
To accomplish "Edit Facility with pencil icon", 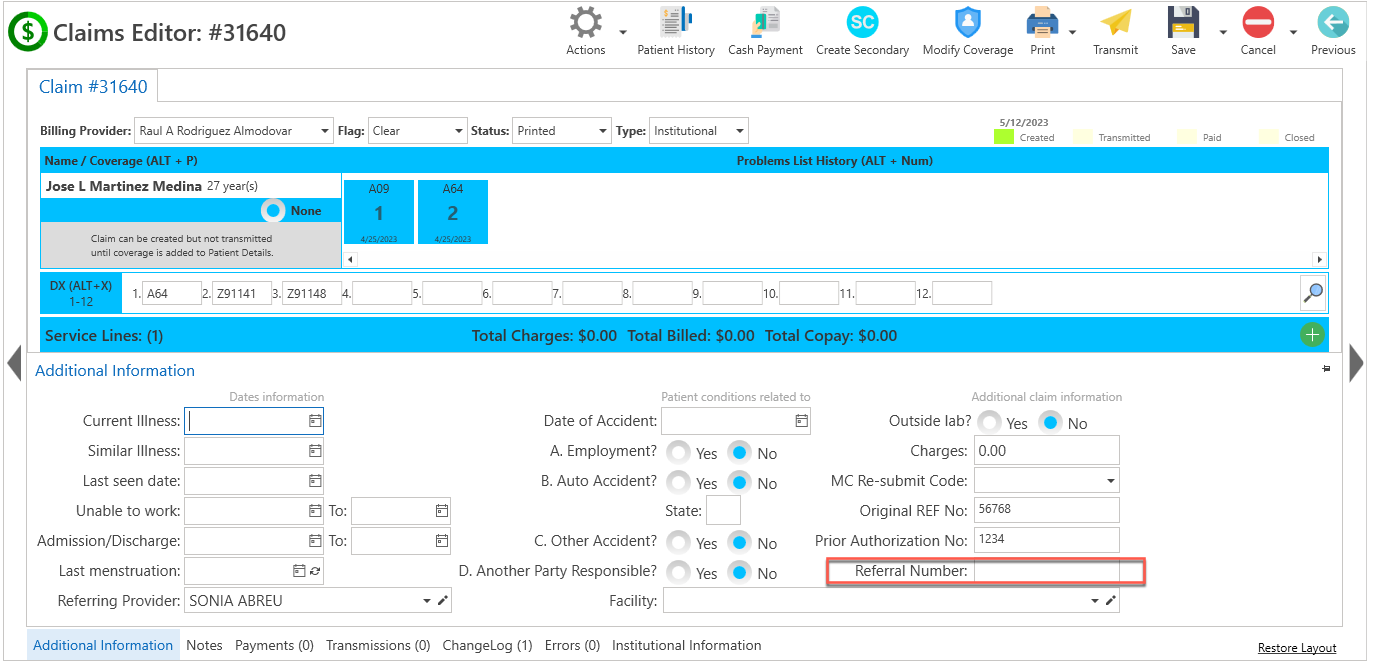I will coord(1110,601).
